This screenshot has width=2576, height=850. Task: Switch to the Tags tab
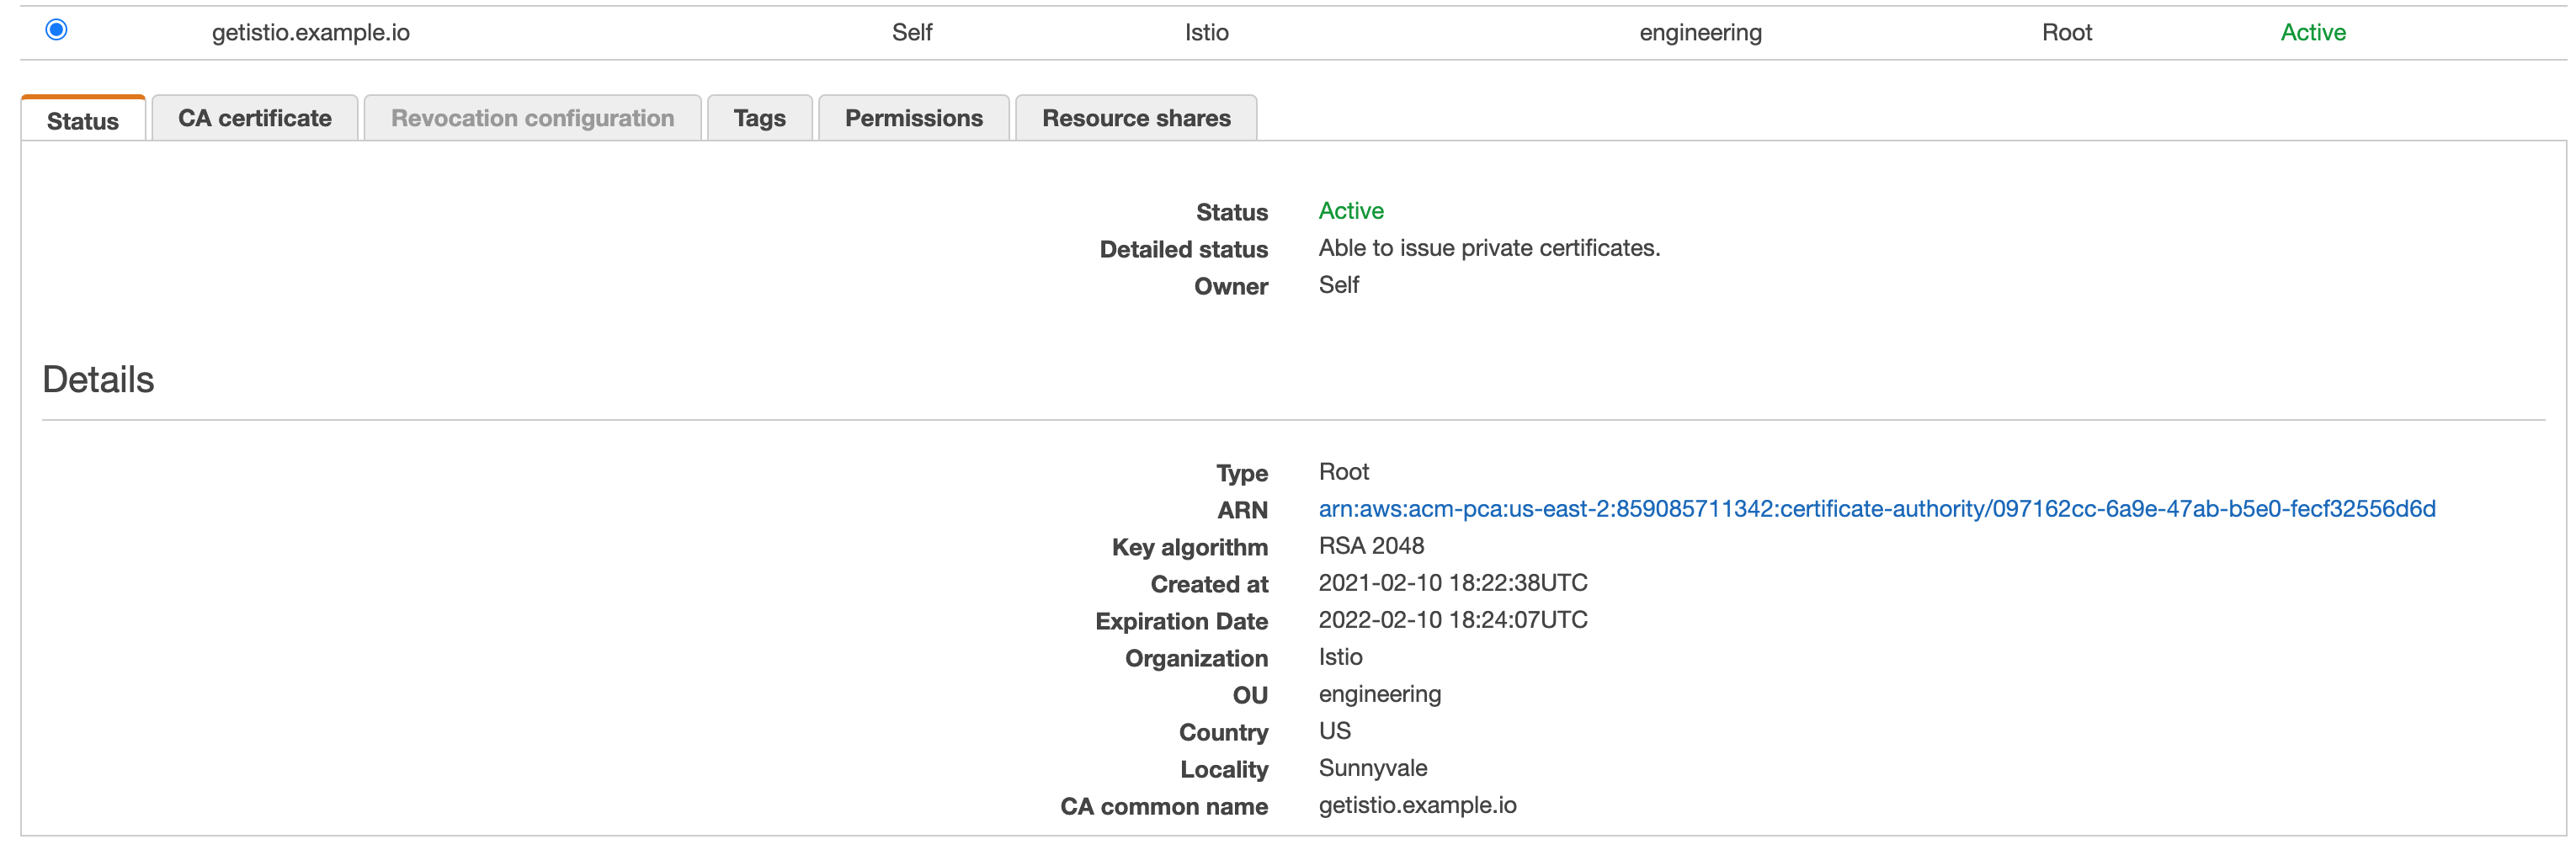tap(759, 118)
